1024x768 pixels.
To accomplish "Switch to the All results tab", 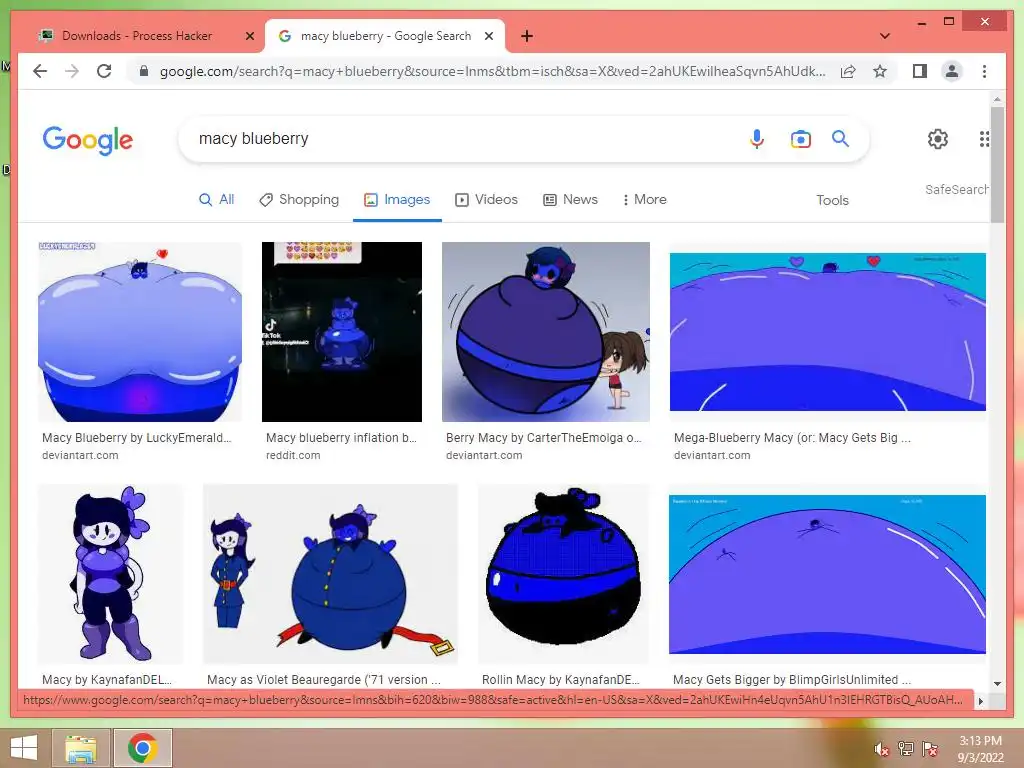I will [x=216, y=200].
